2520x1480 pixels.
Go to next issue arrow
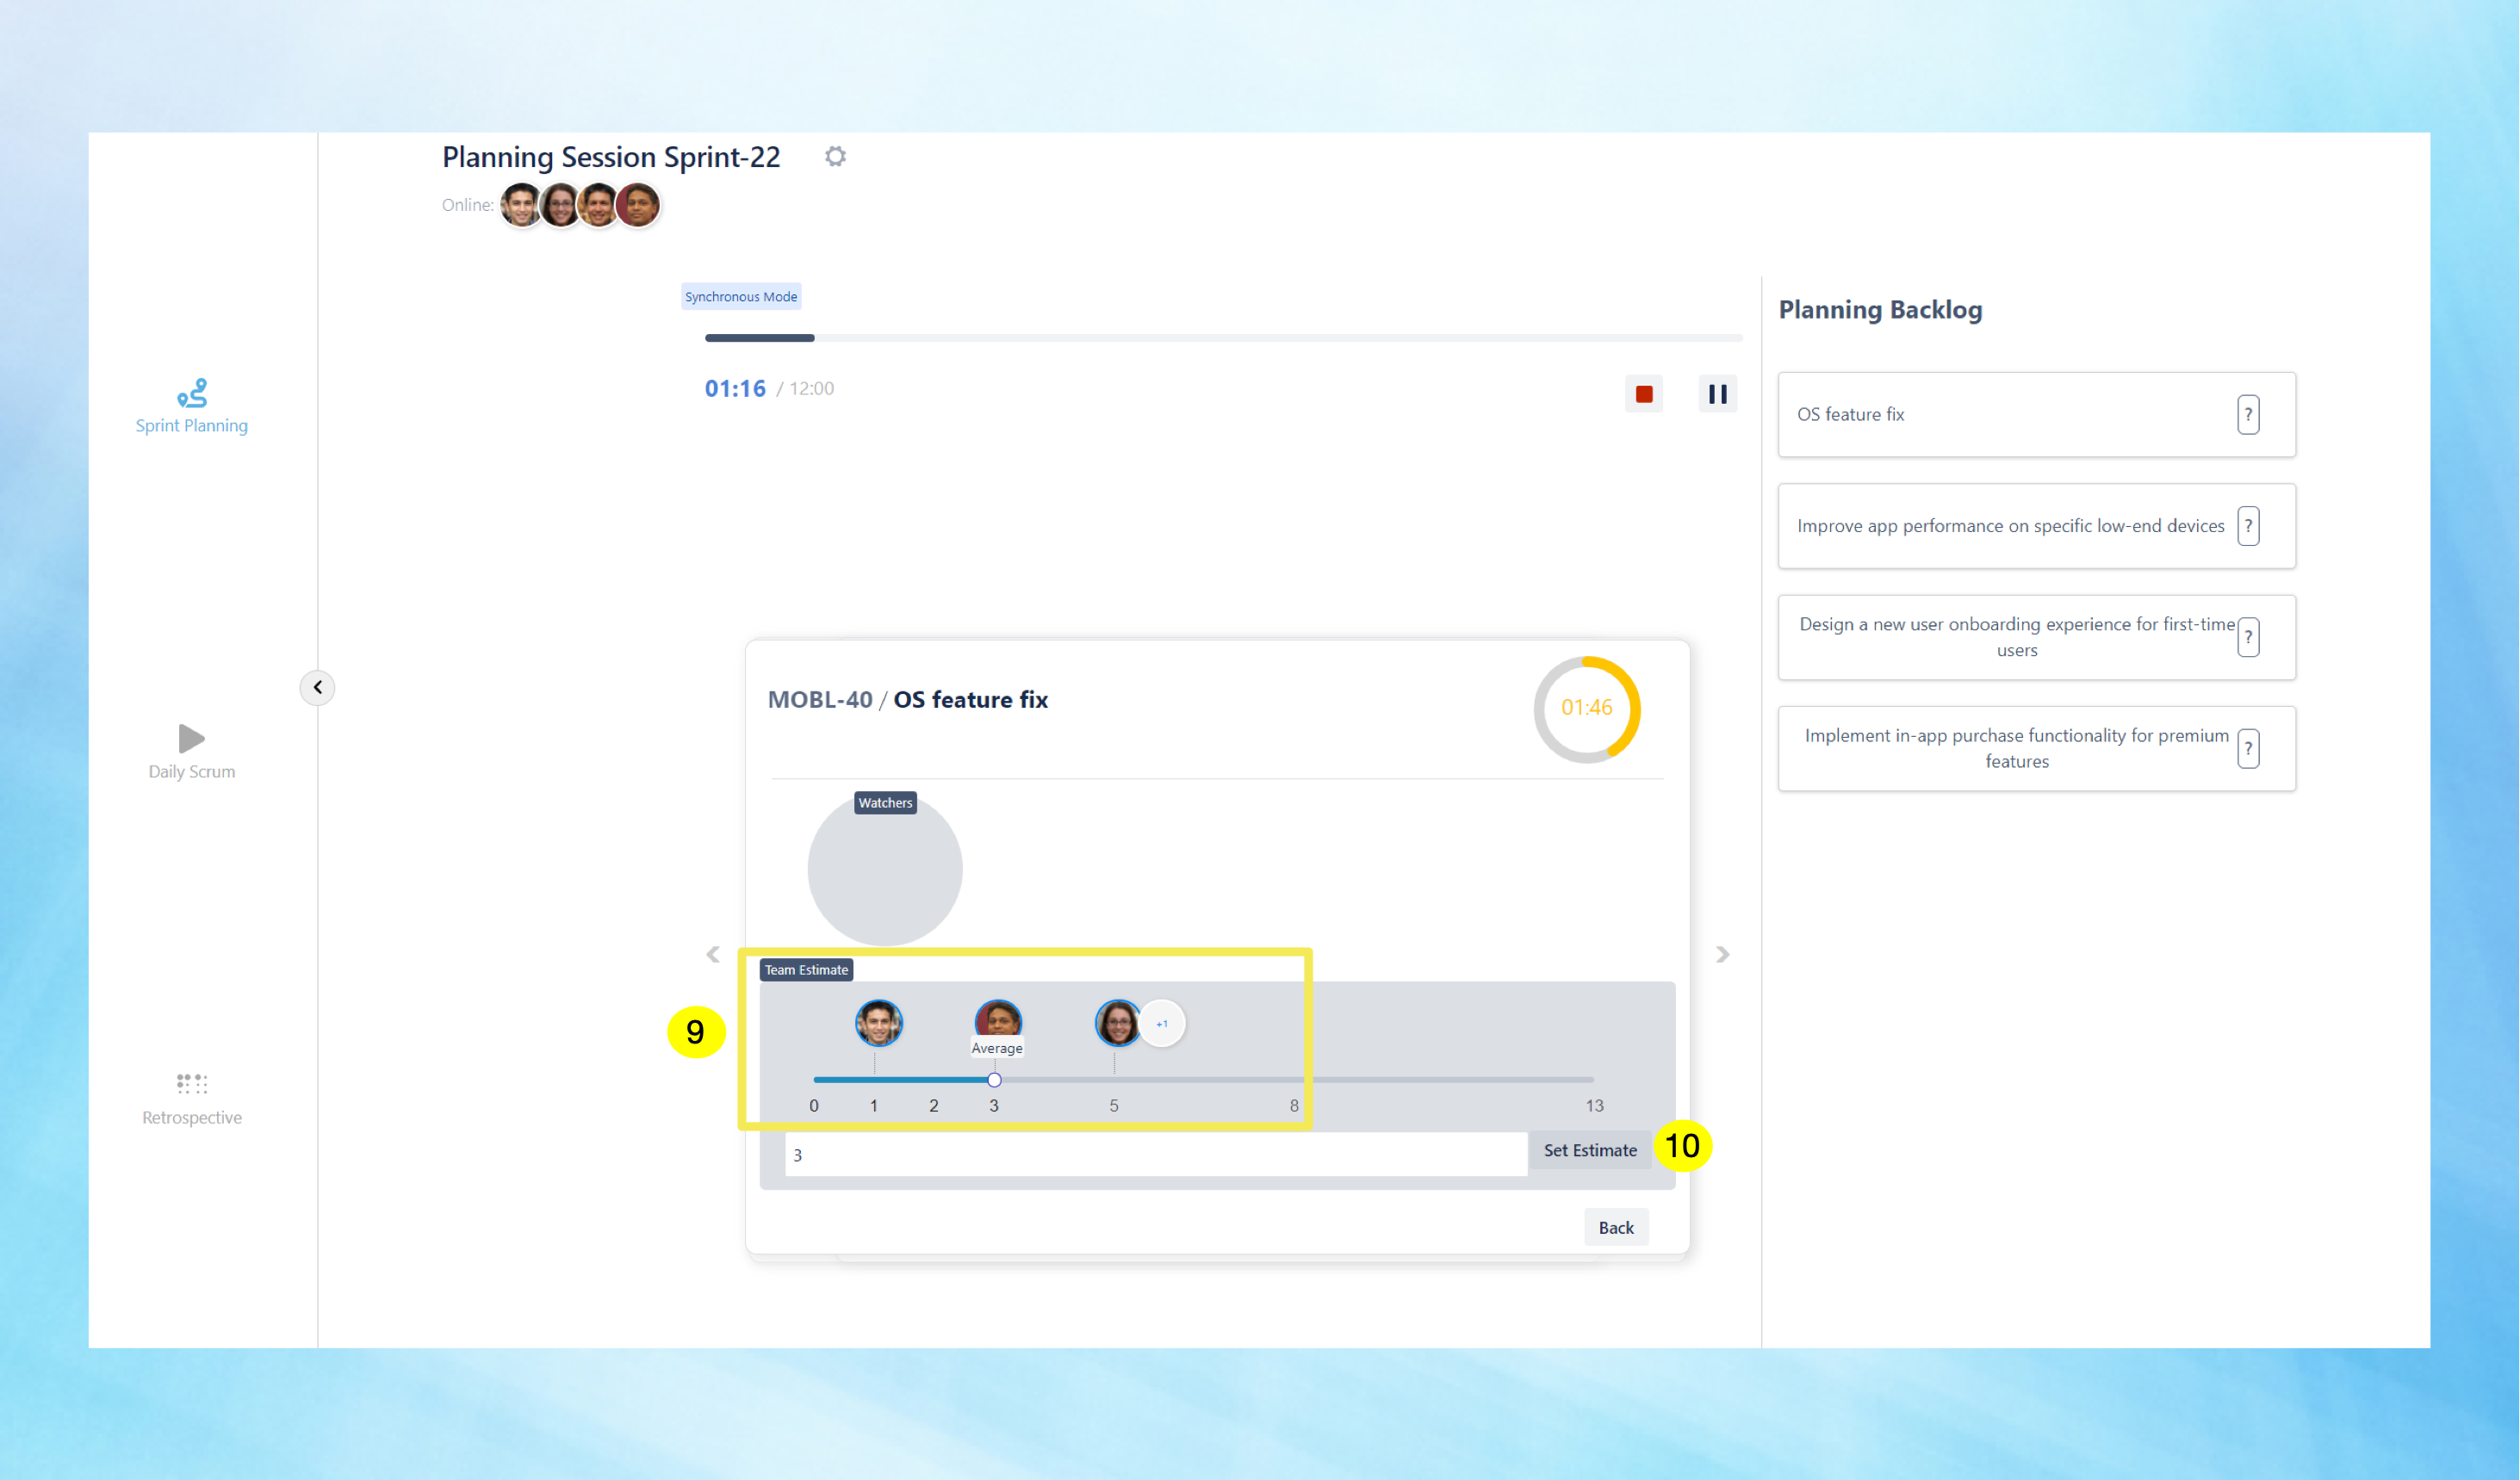1722,954
